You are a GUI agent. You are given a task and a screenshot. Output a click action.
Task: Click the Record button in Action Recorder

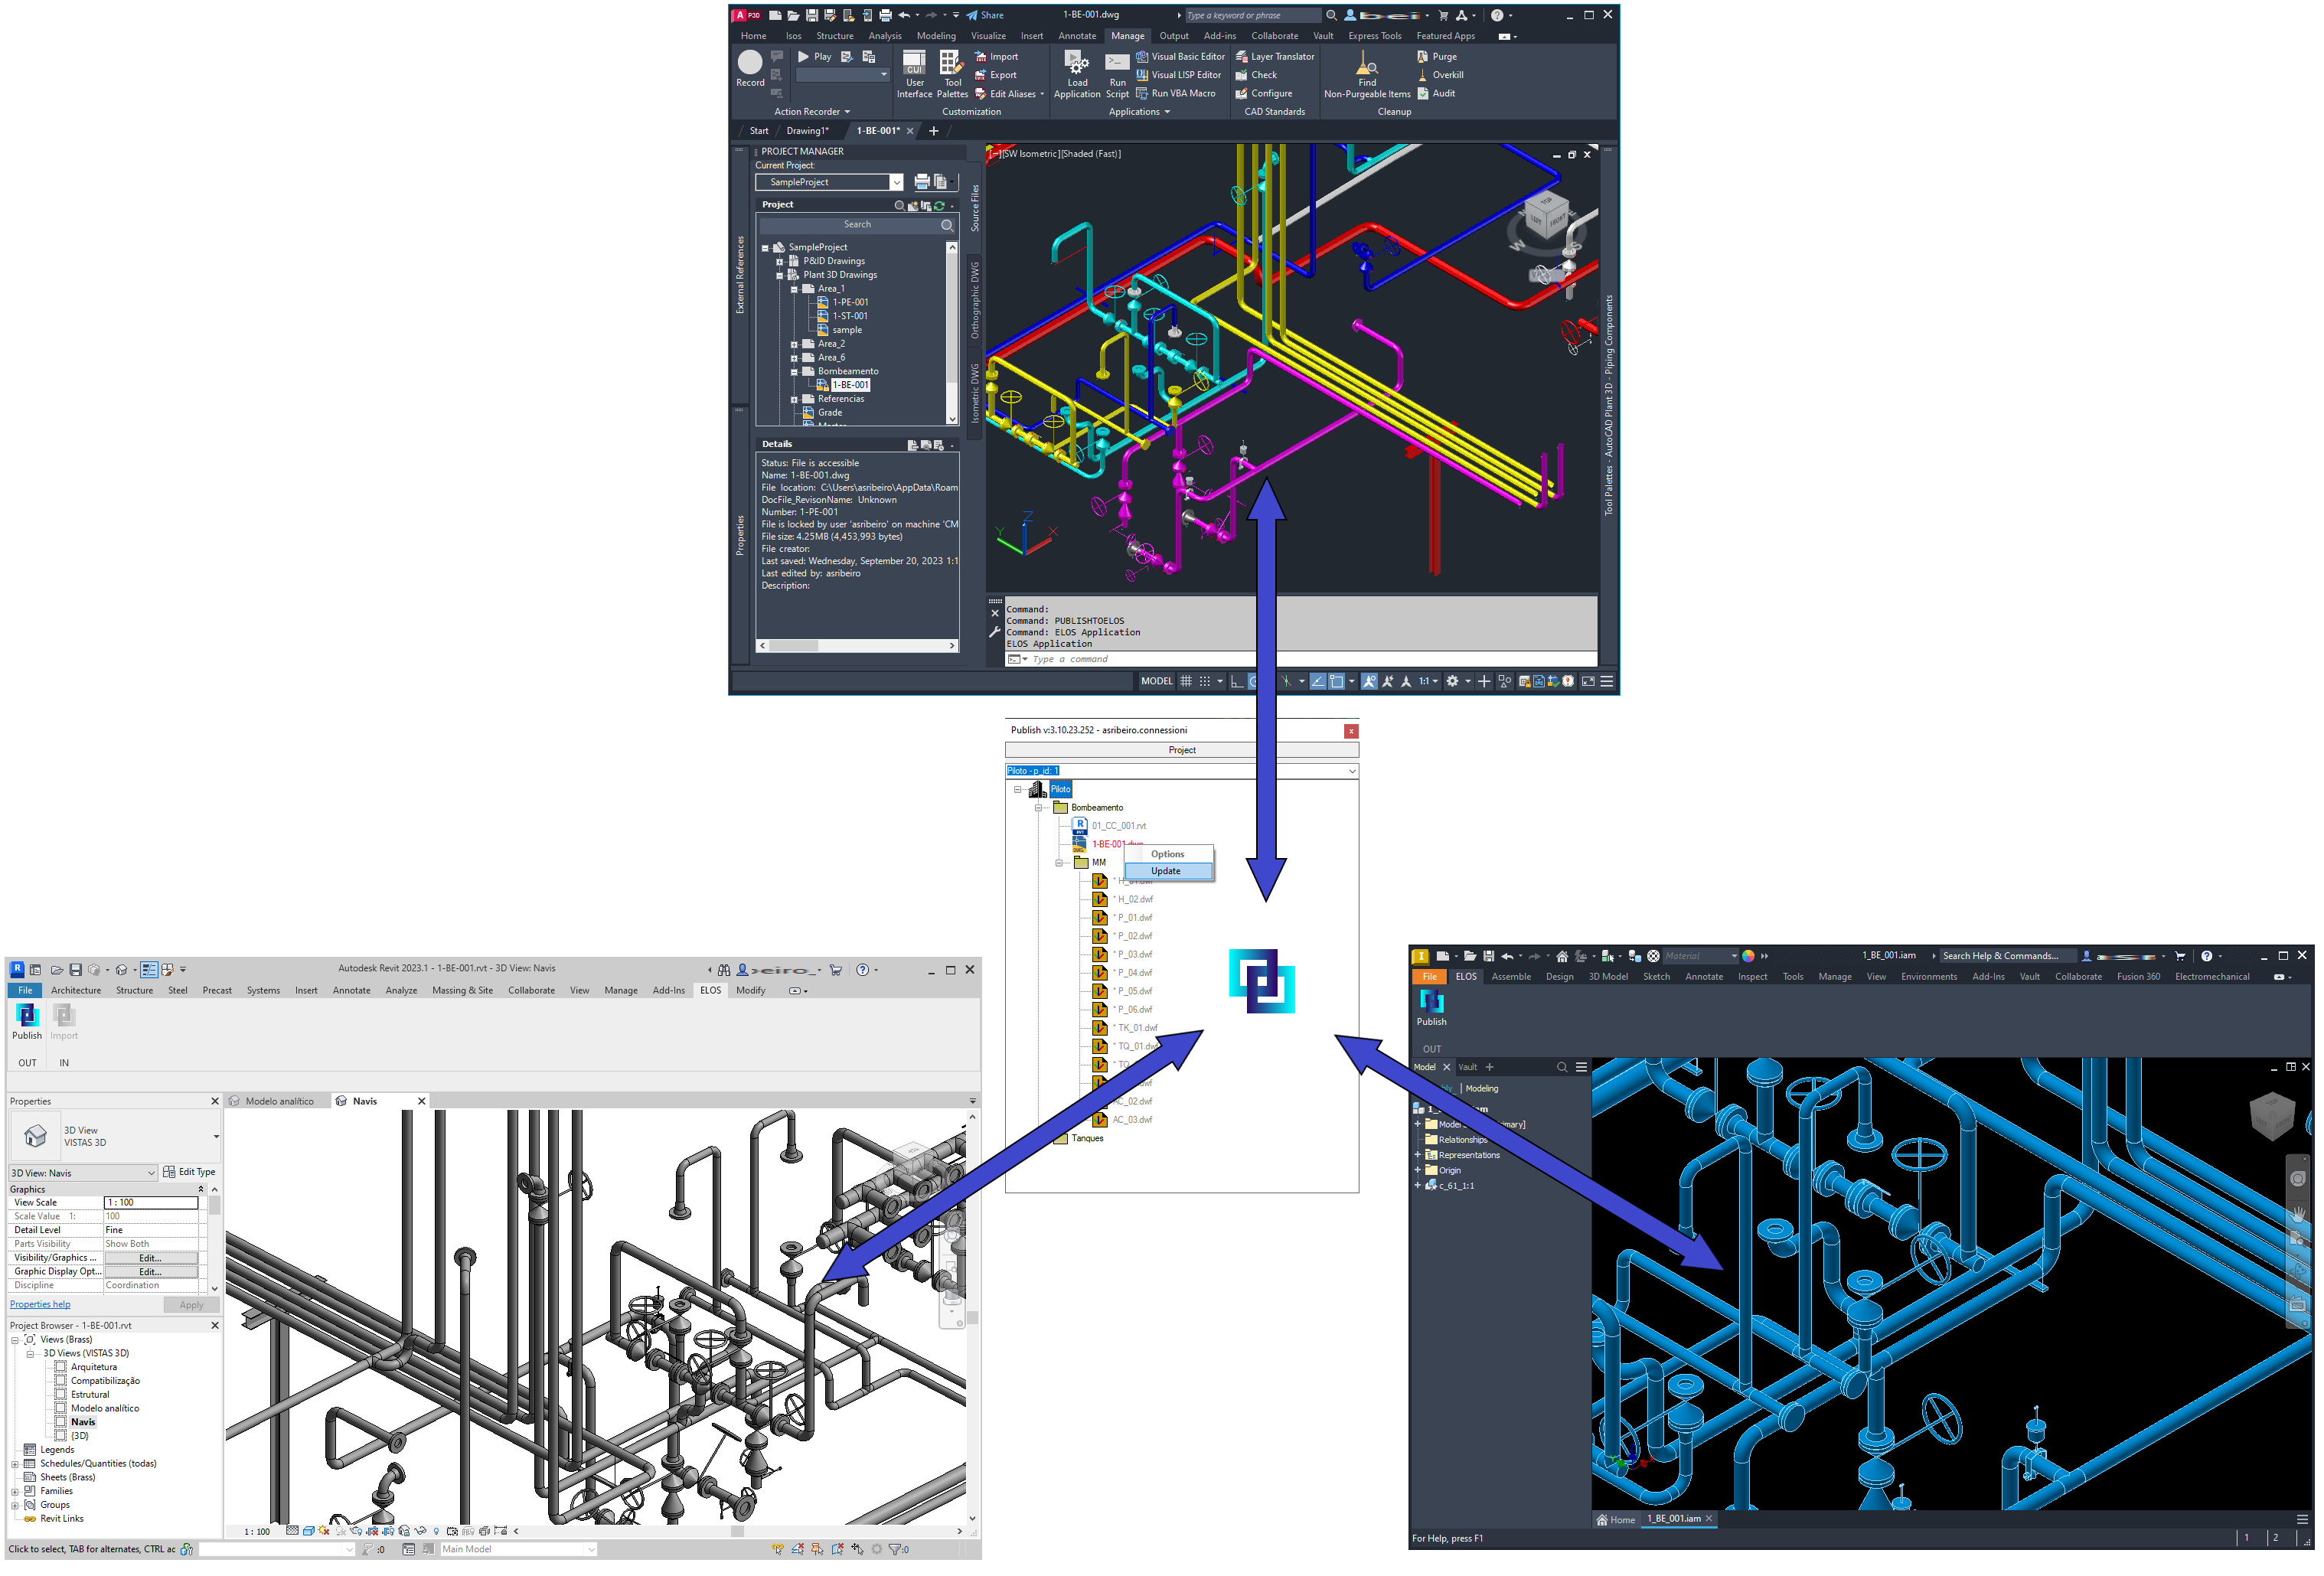point(750,69)
